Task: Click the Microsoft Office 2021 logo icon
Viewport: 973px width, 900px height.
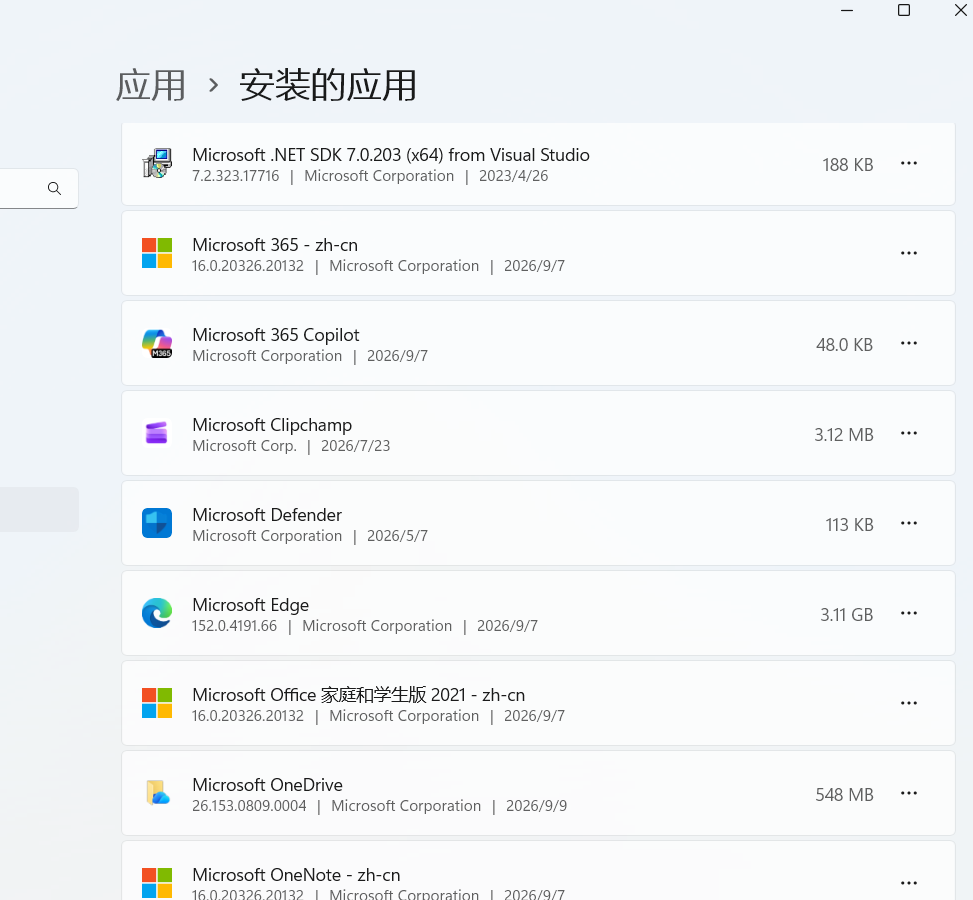Action: pos(157,703)
